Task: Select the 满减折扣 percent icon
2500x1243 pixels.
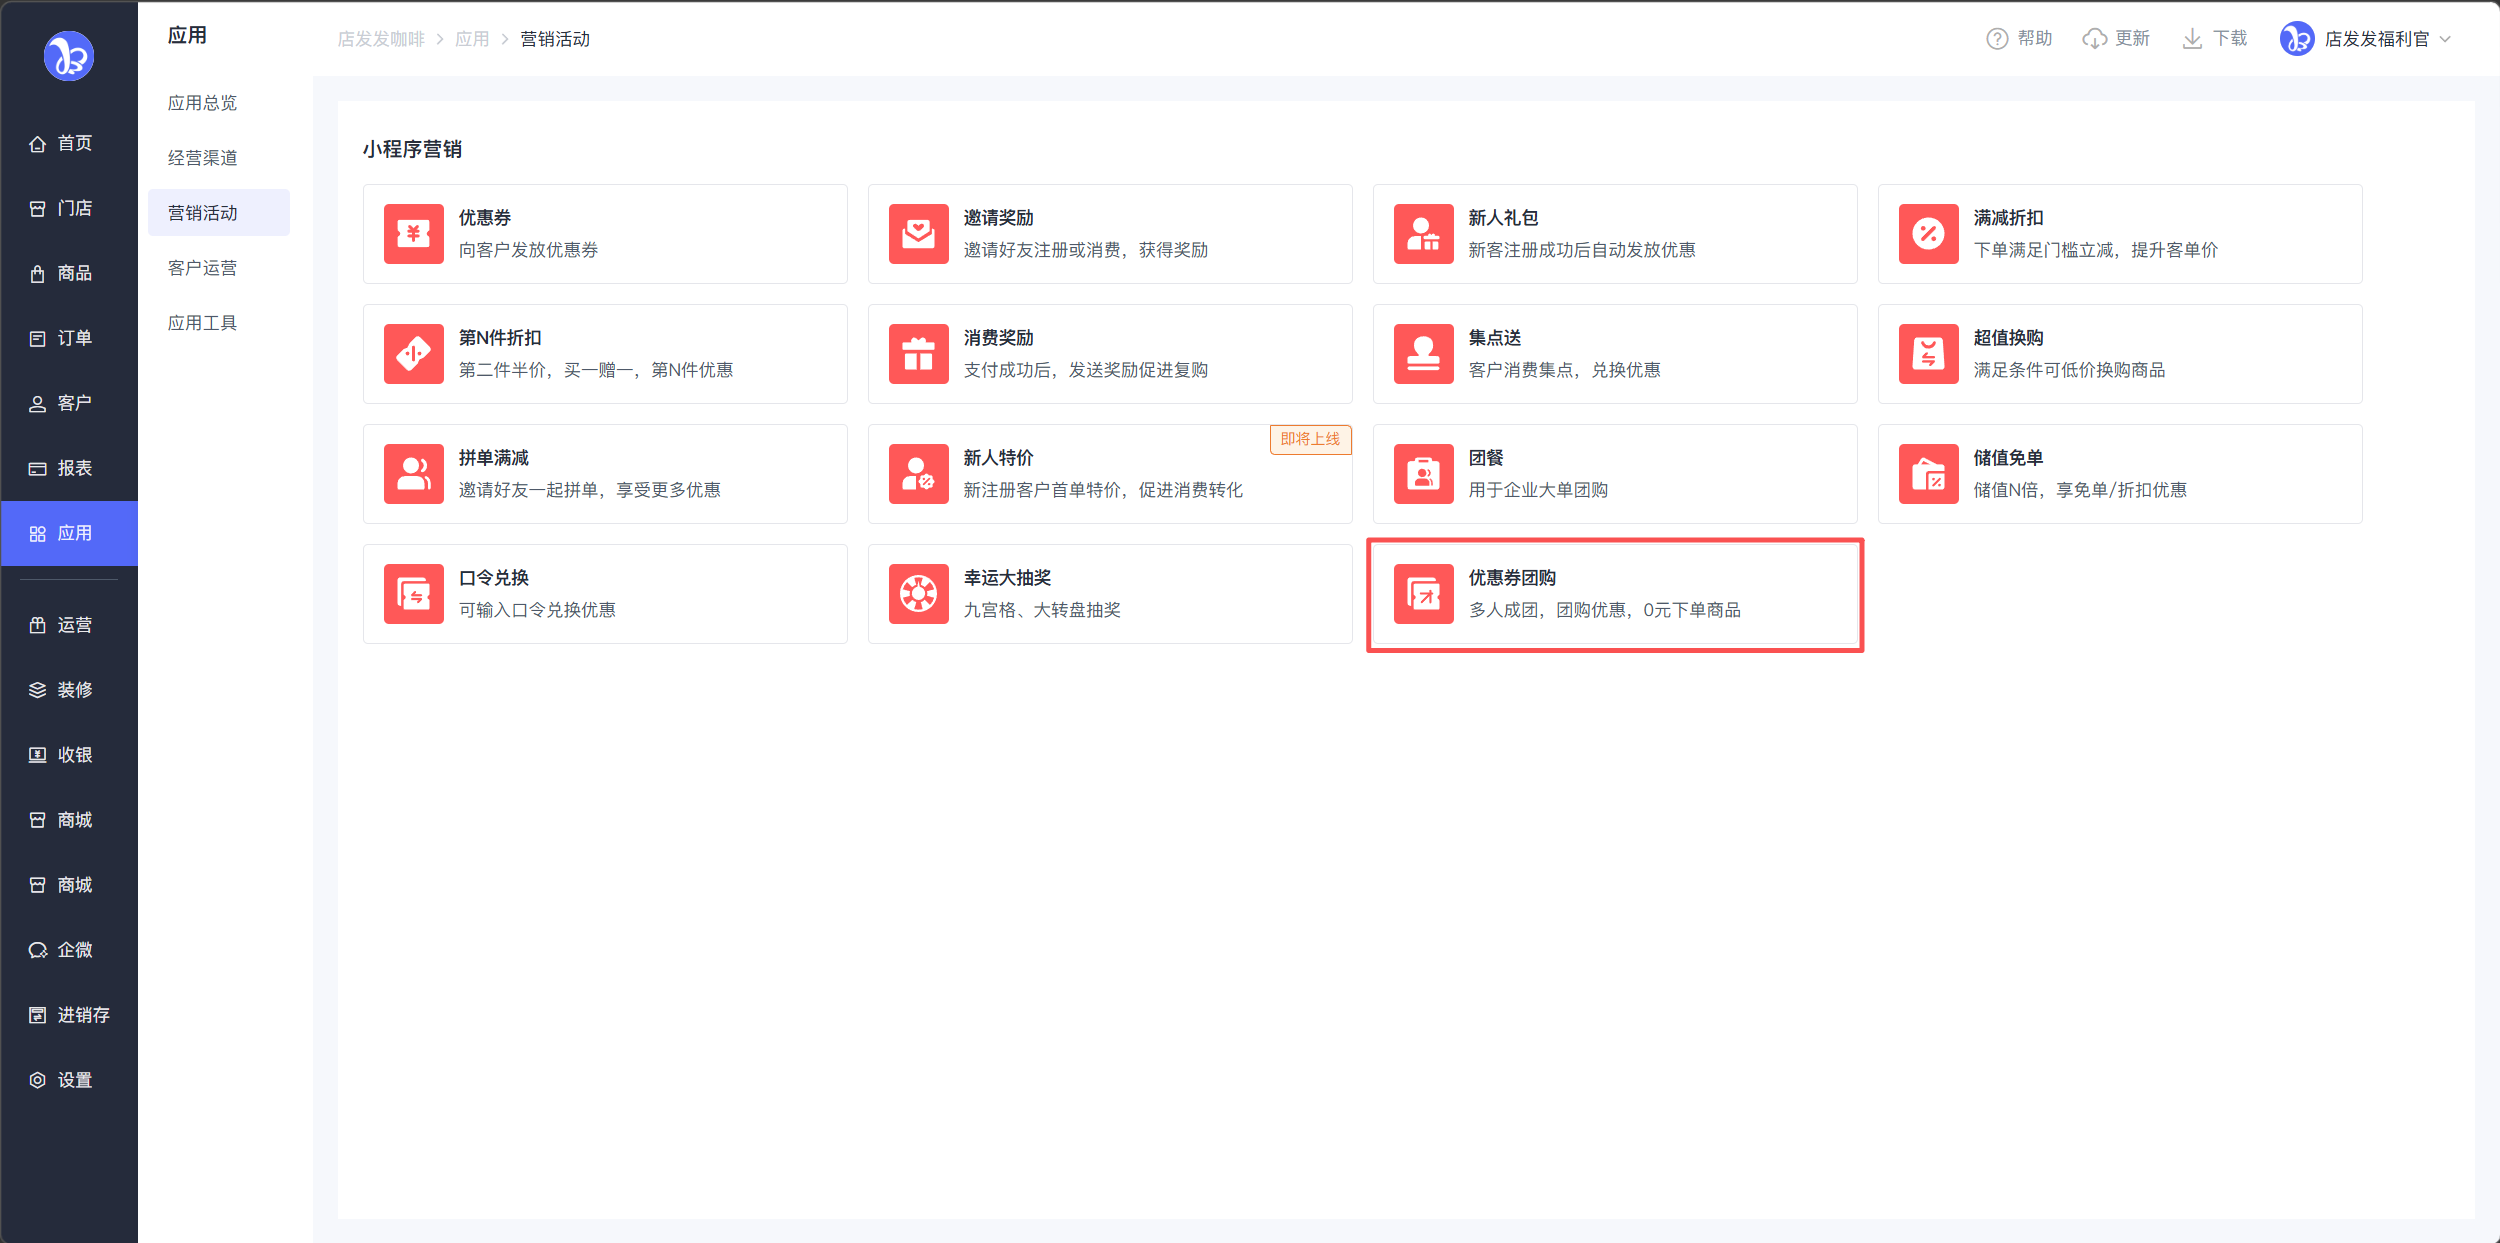Action: click(1928, 234)
